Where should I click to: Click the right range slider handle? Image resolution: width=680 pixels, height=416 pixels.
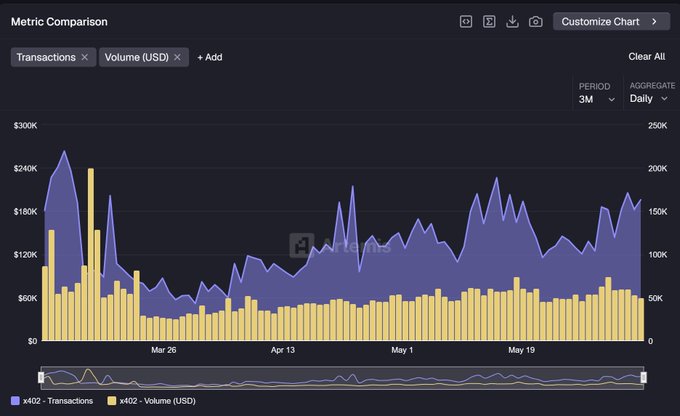click(x=644, y=377)
